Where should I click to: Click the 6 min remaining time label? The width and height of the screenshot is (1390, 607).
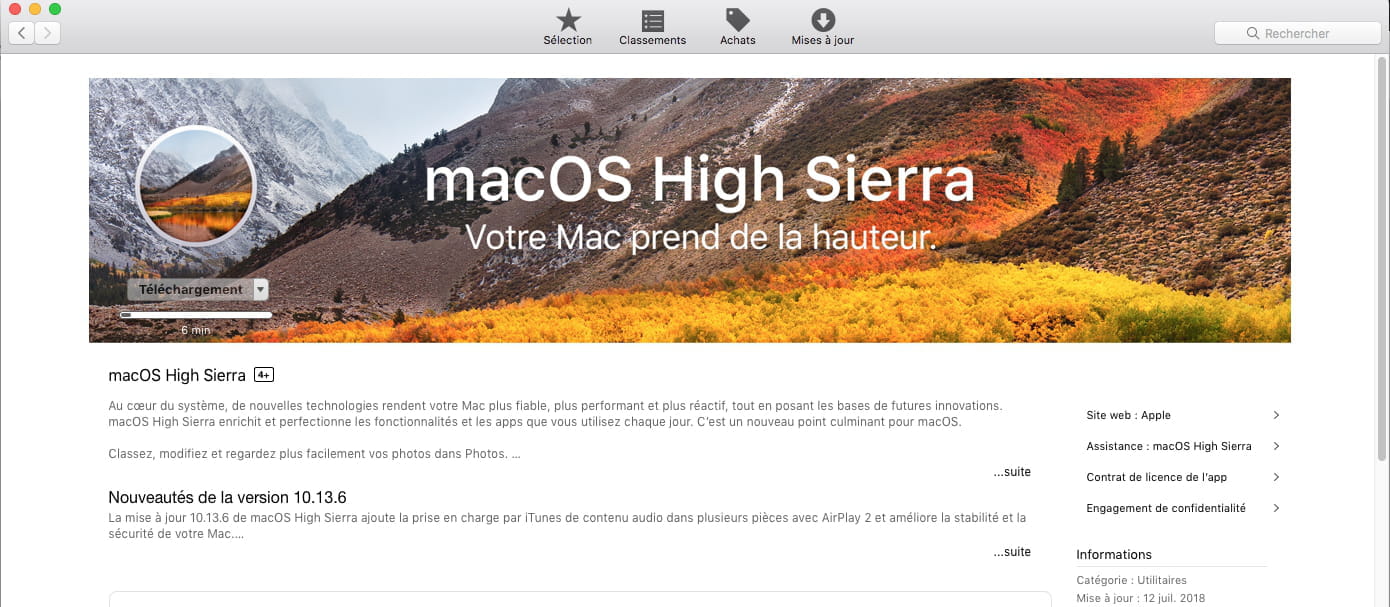[196, 330]
